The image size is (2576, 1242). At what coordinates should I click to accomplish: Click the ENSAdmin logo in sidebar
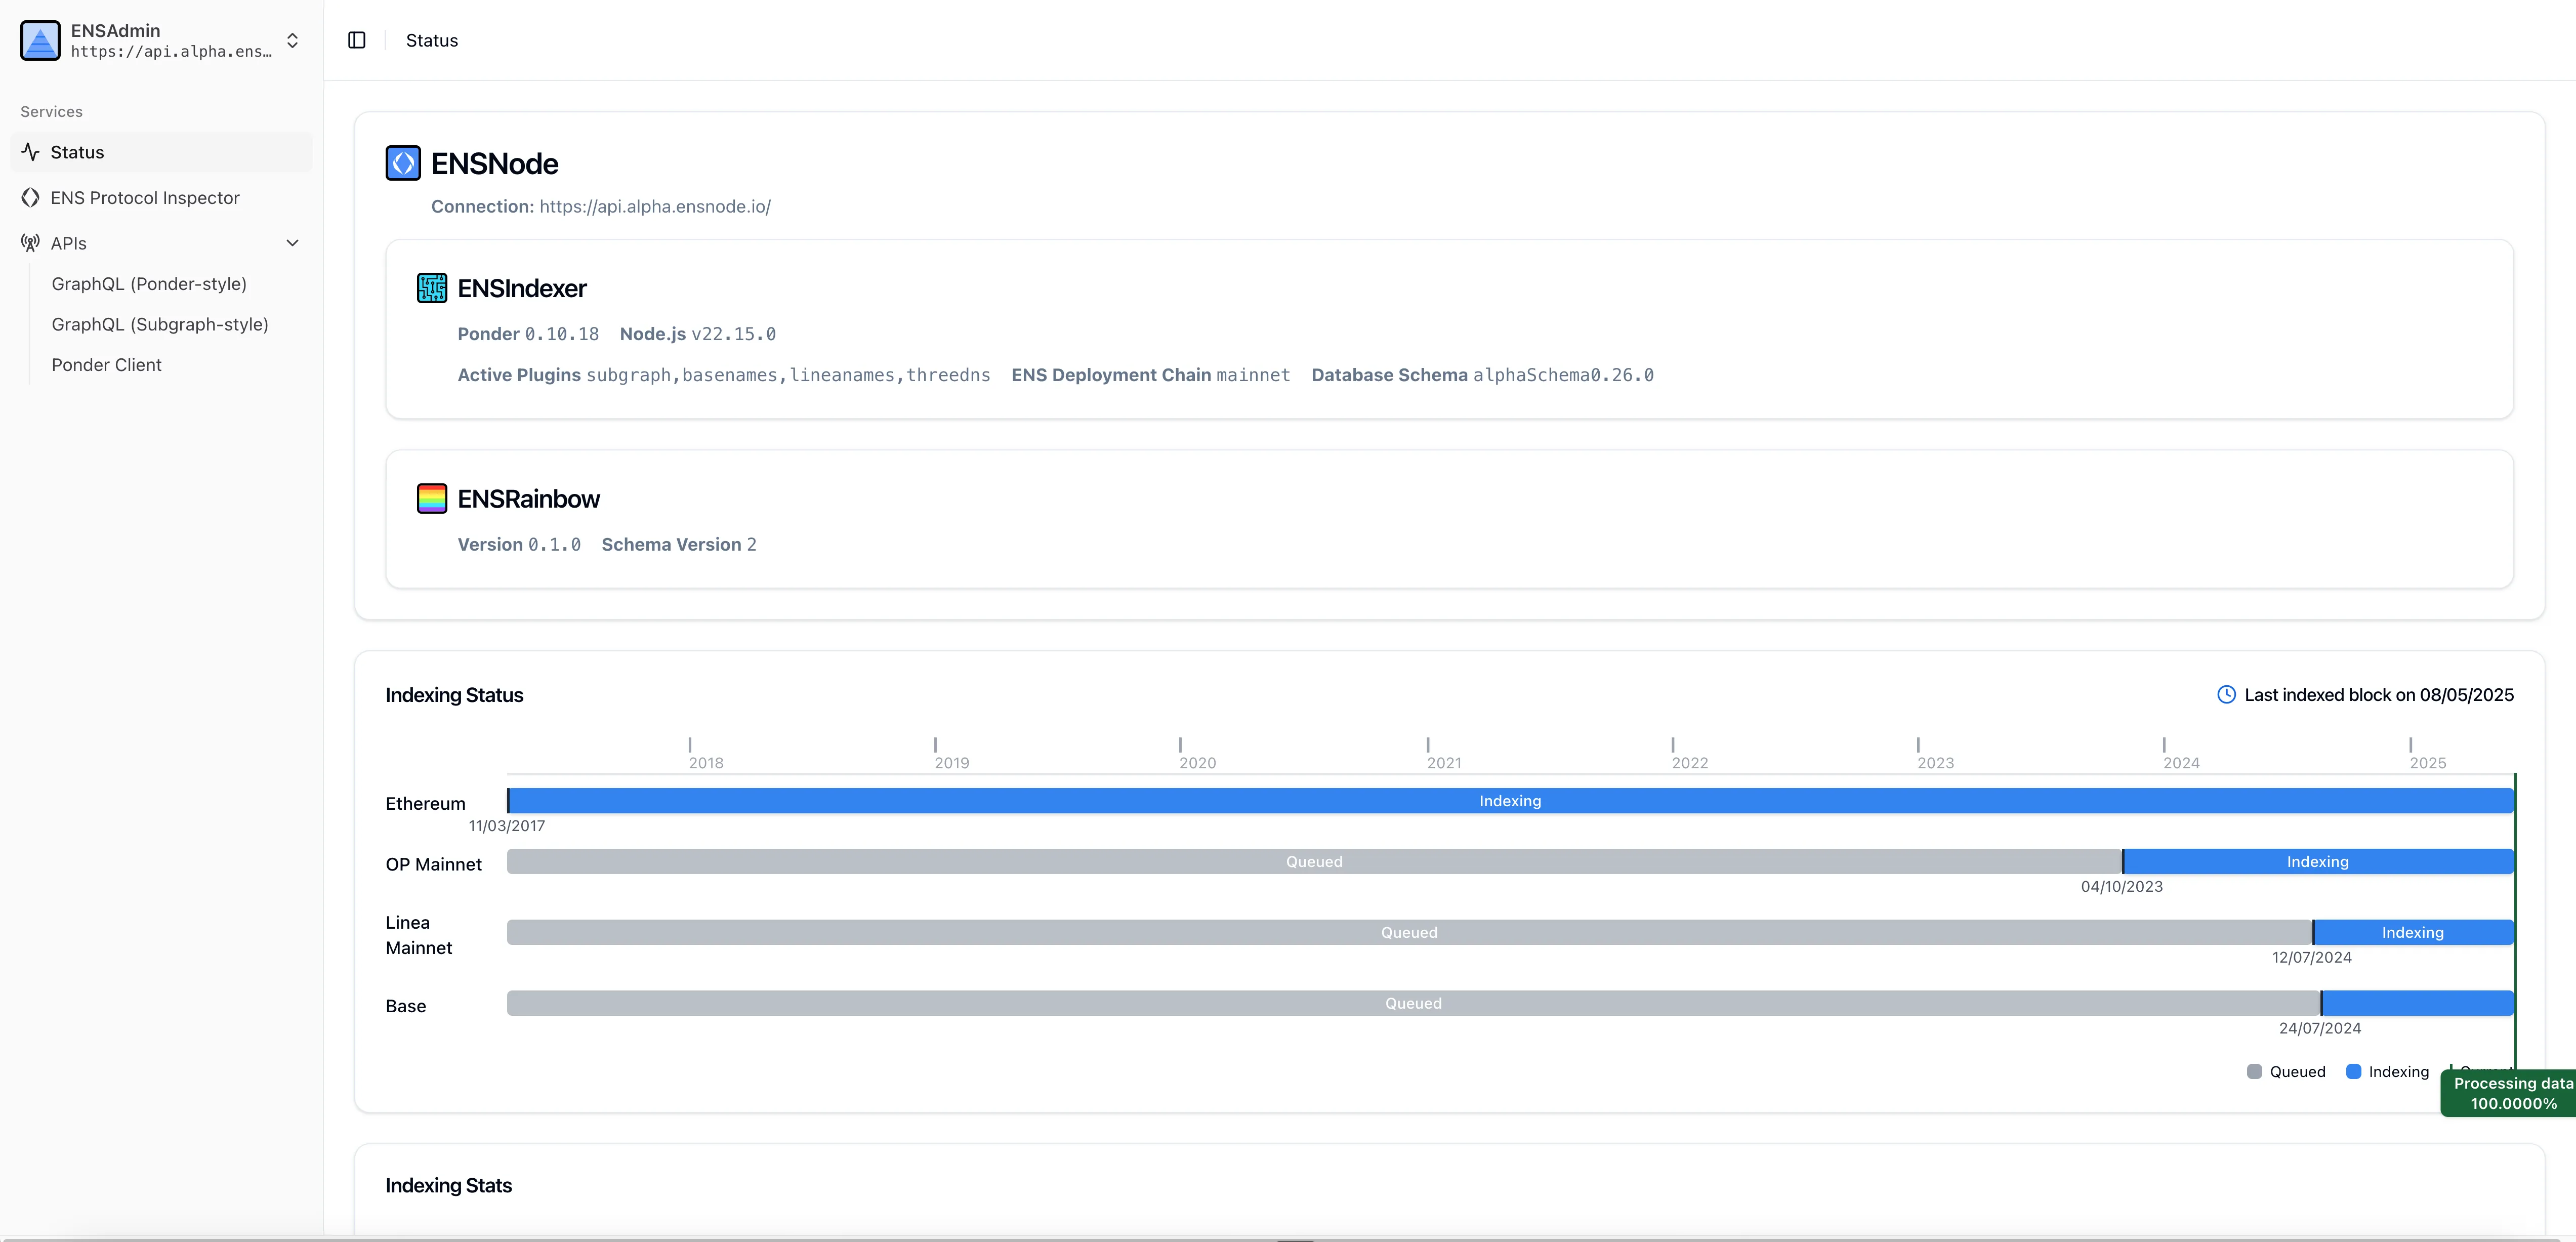pos(40,40)
